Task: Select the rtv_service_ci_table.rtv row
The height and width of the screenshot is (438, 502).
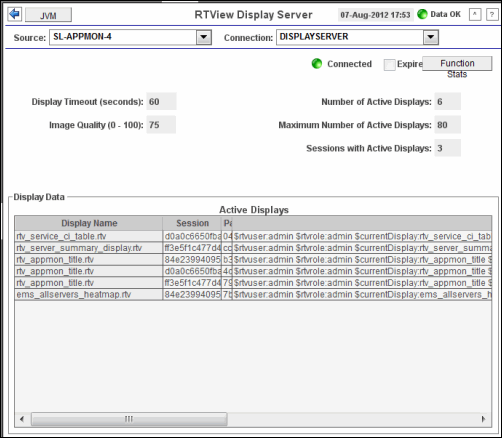Action: click(x=253, y=236)
